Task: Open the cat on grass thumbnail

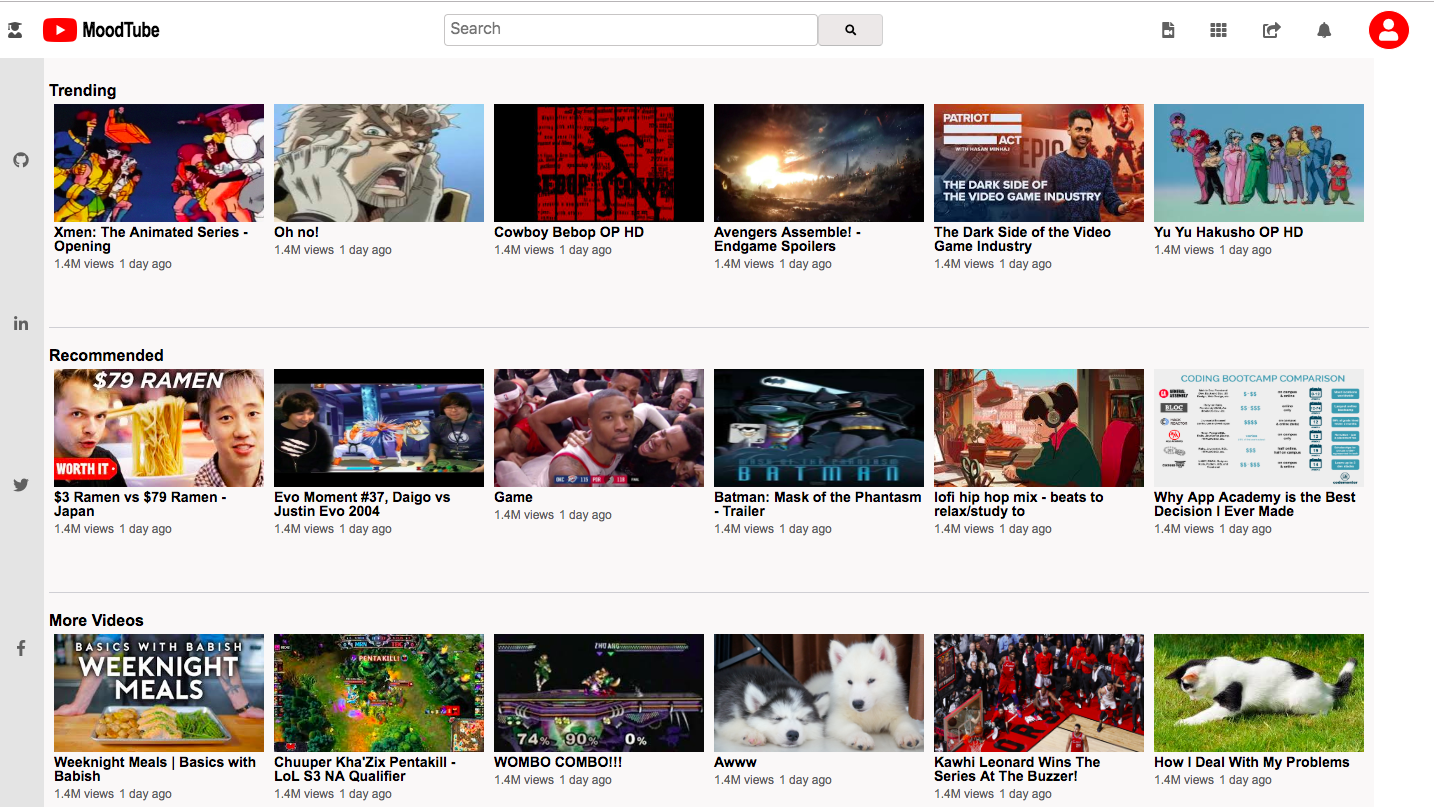Action: [x=1259, y=693]
